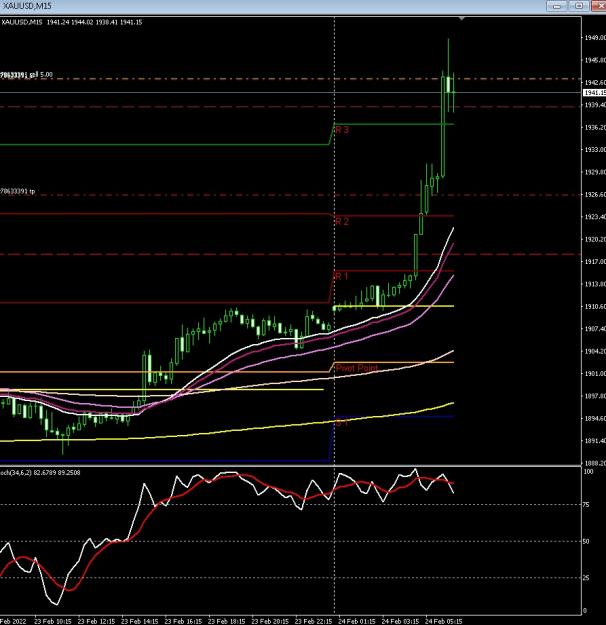The height and width of the screenshot is (625, 606).
Task: Click the 23 Feb 10:15 time label
Action: coord(53,621)
